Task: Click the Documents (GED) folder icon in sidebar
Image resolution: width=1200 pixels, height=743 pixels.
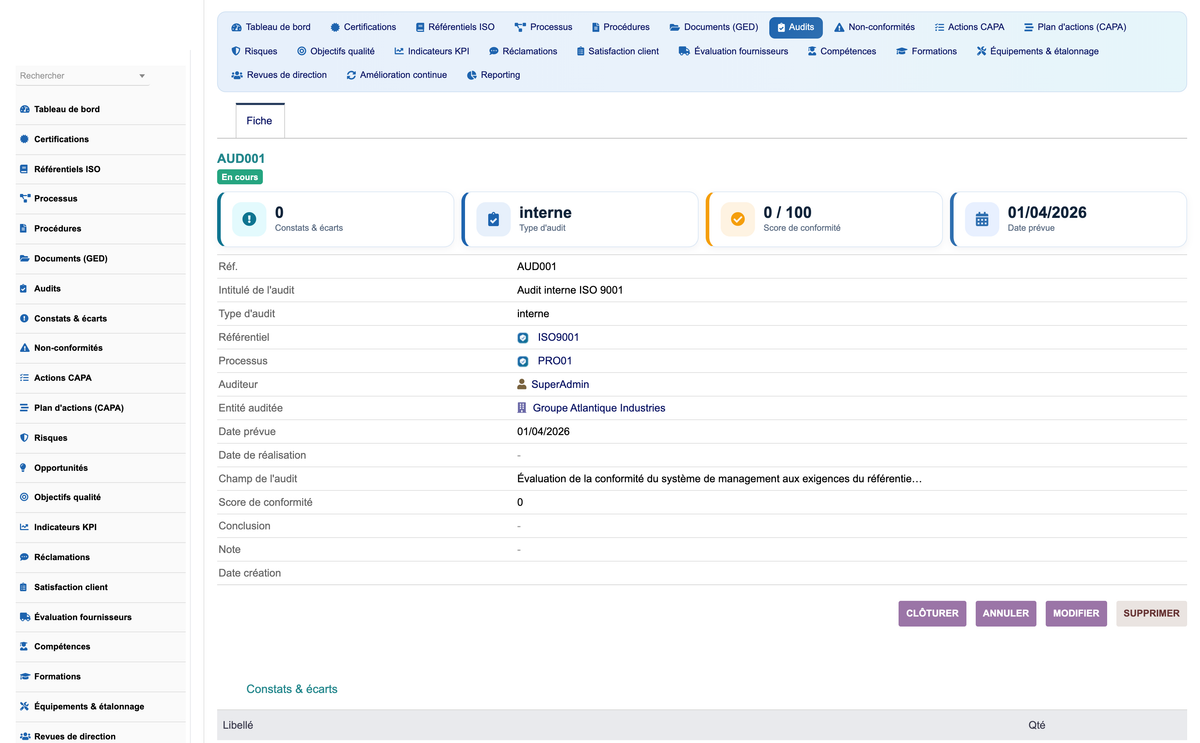Action: pos(25,258)
